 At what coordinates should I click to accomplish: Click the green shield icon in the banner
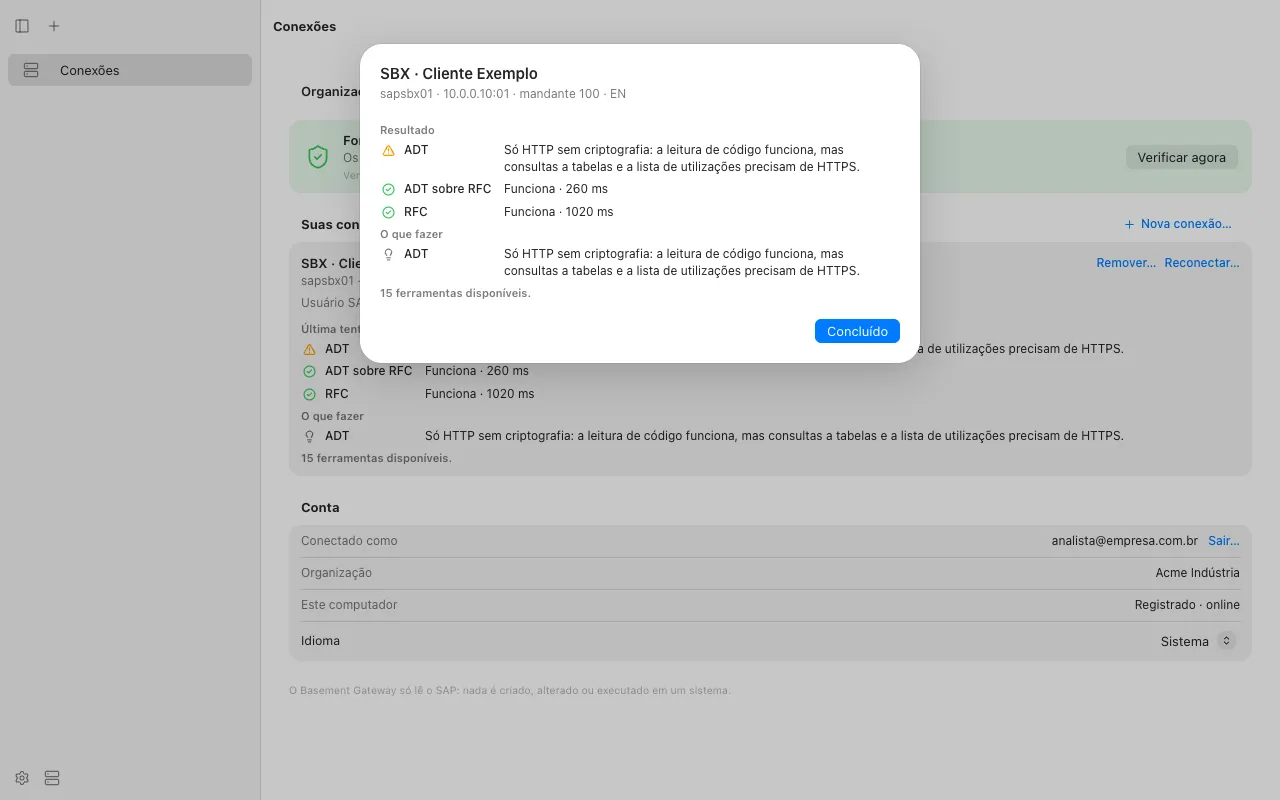[318, 157]
